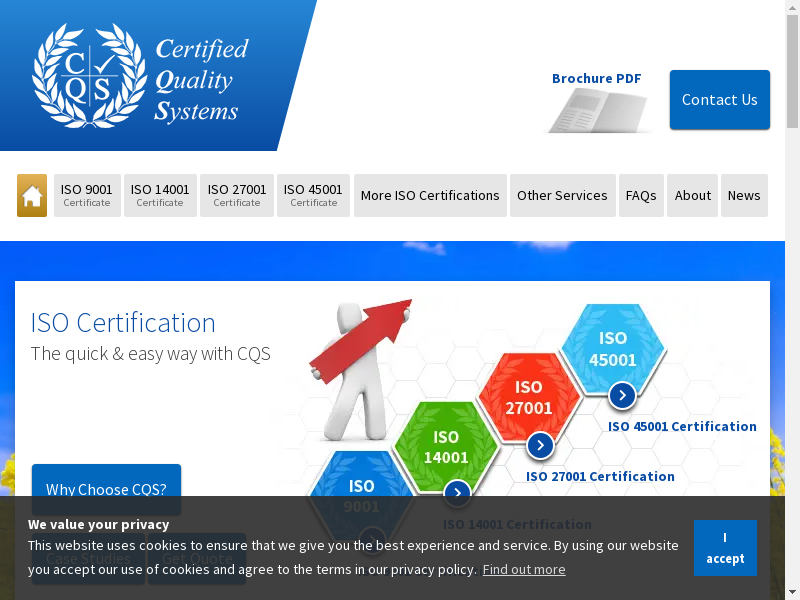The height and width of the screenshot is (600, 800).
Task: Click arrow circle under ISO 45001 hexagon
Action: 622,396
